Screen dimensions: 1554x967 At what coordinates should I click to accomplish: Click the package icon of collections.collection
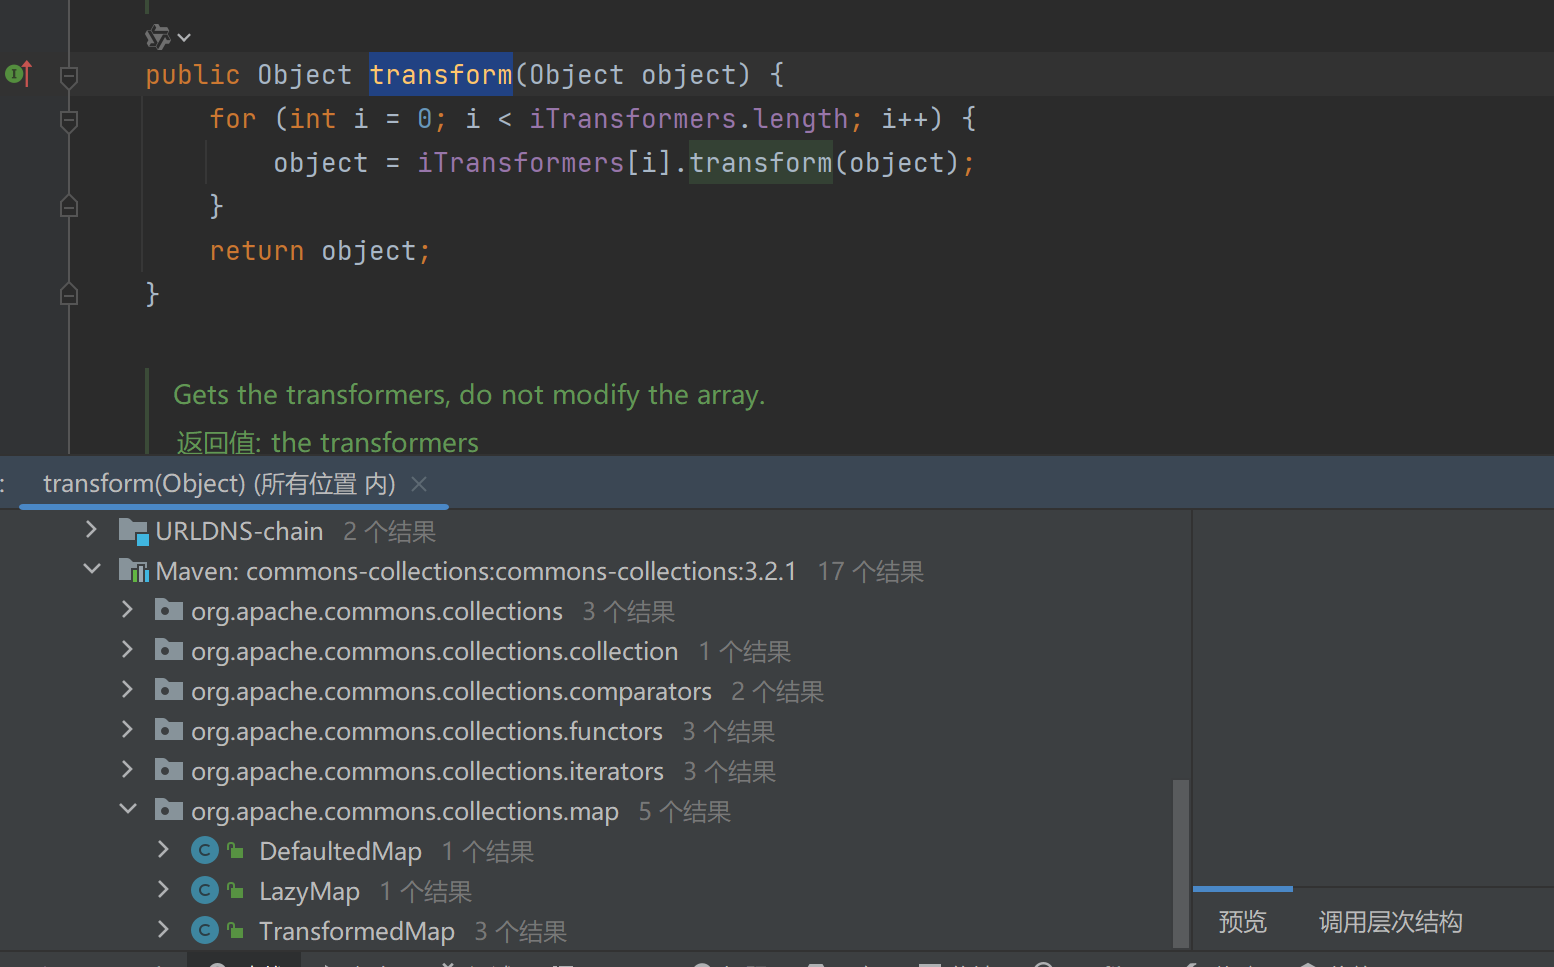click(169, 650)
